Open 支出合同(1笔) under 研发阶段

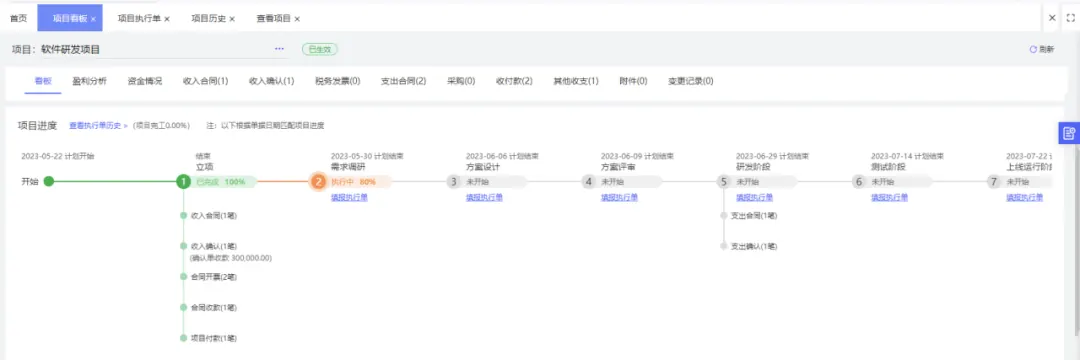point(754,215)
